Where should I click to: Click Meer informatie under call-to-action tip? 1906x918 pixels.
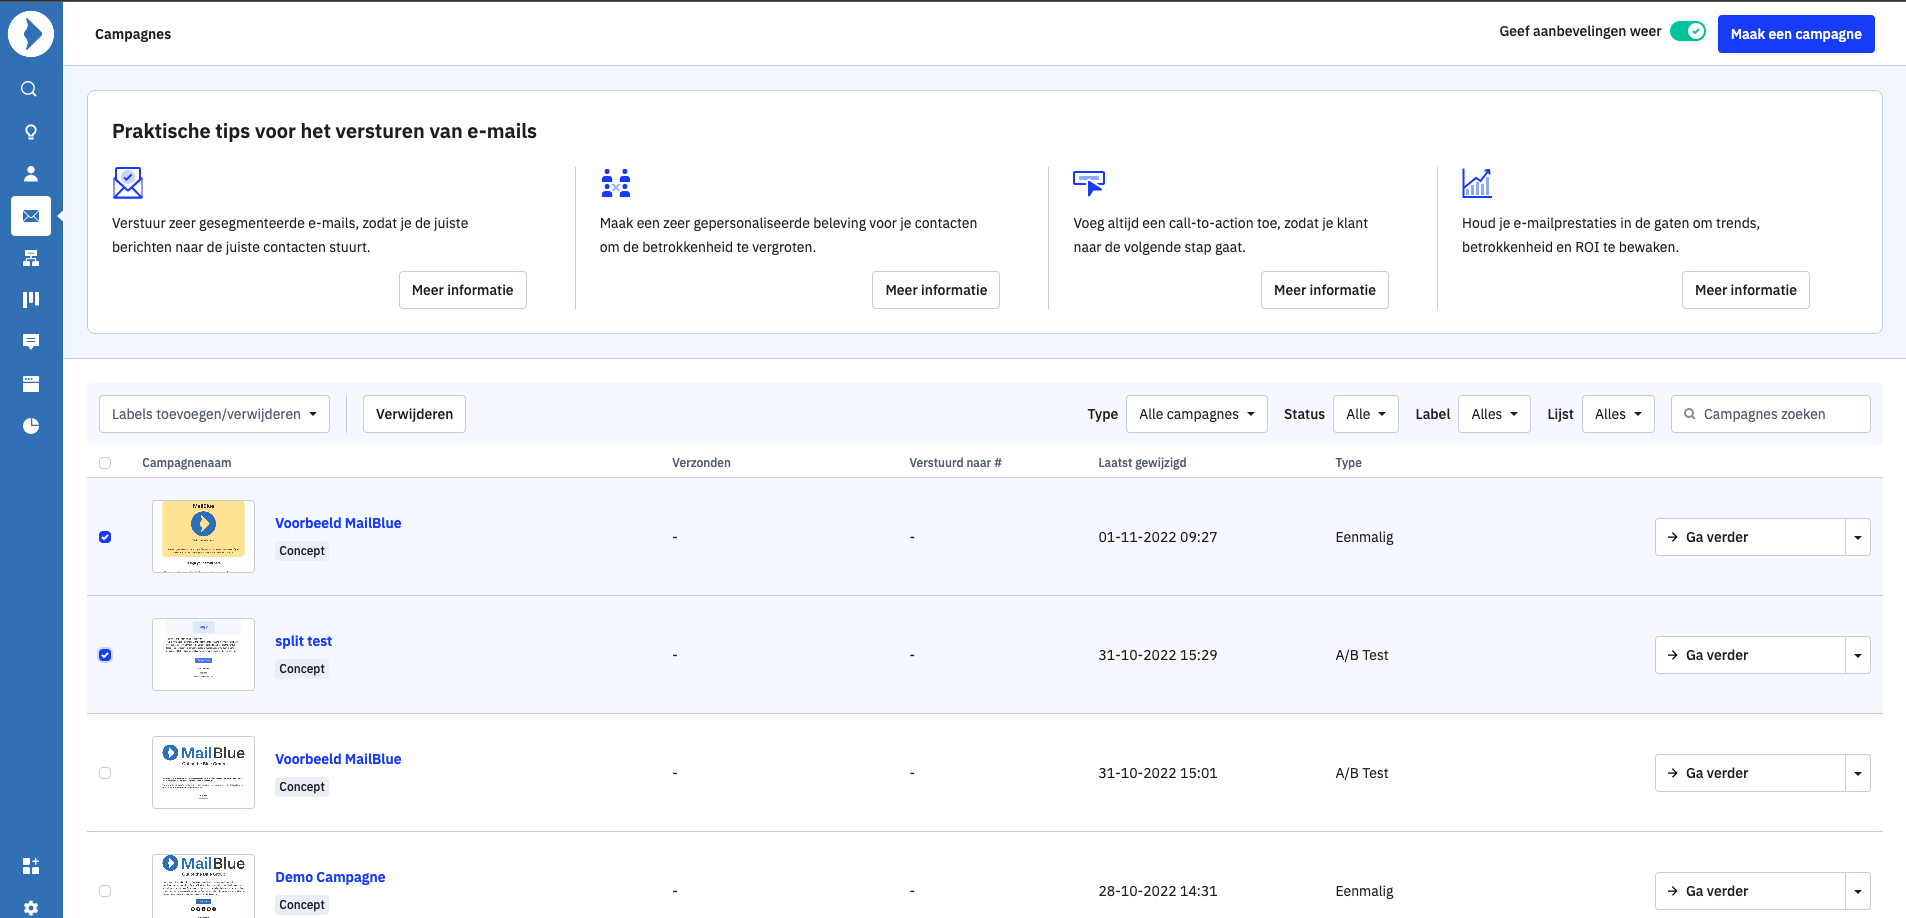tap(1325, 290)
